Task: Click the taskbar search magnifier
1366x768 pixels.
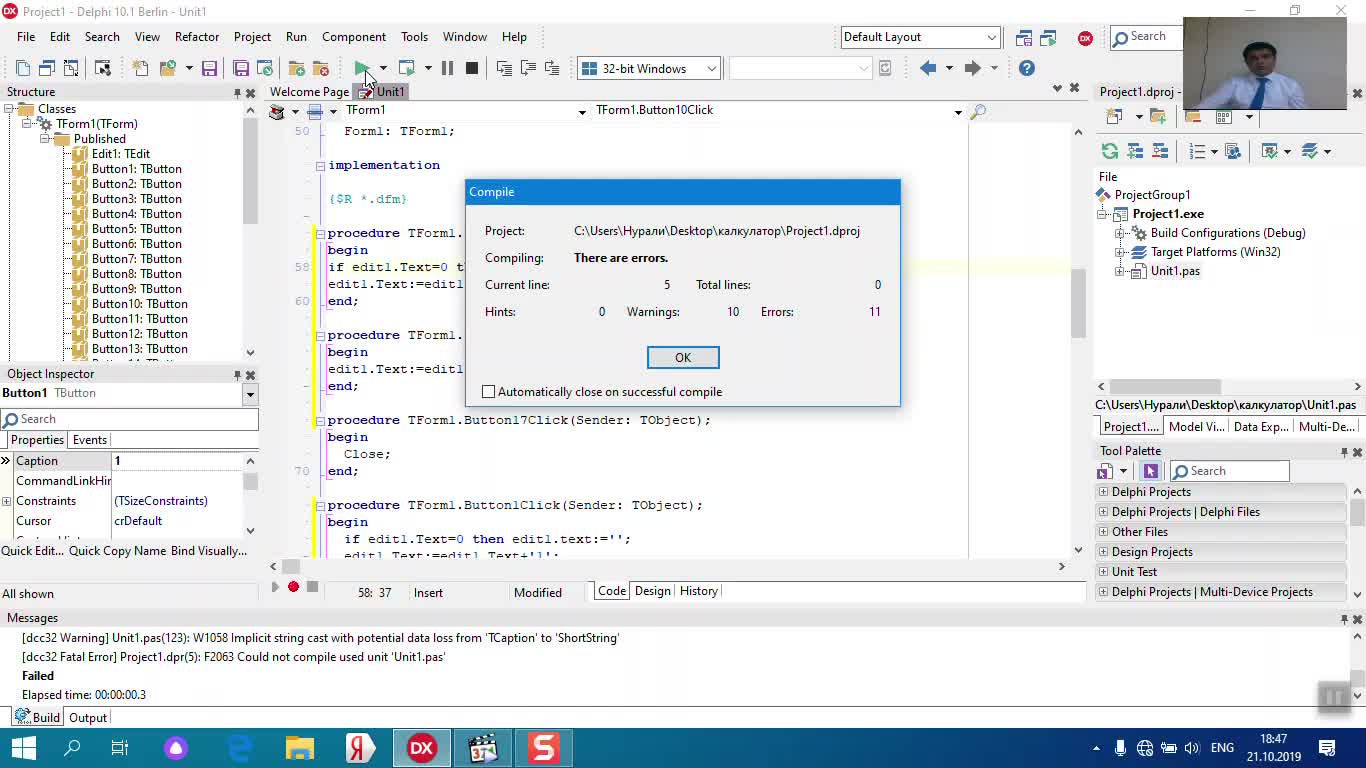Action: [72, 748]
